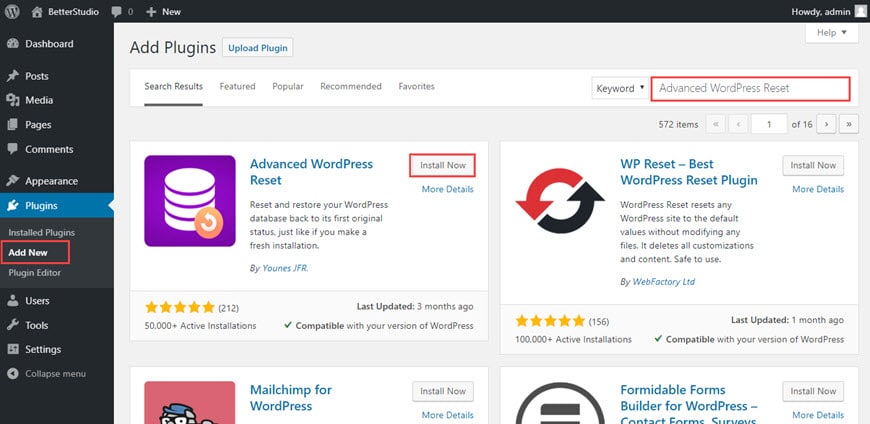Open the Mailchimp for WordPress plugin thumbnail
Viewport: 870px width, 424px height.
click(x=190, y=402)
